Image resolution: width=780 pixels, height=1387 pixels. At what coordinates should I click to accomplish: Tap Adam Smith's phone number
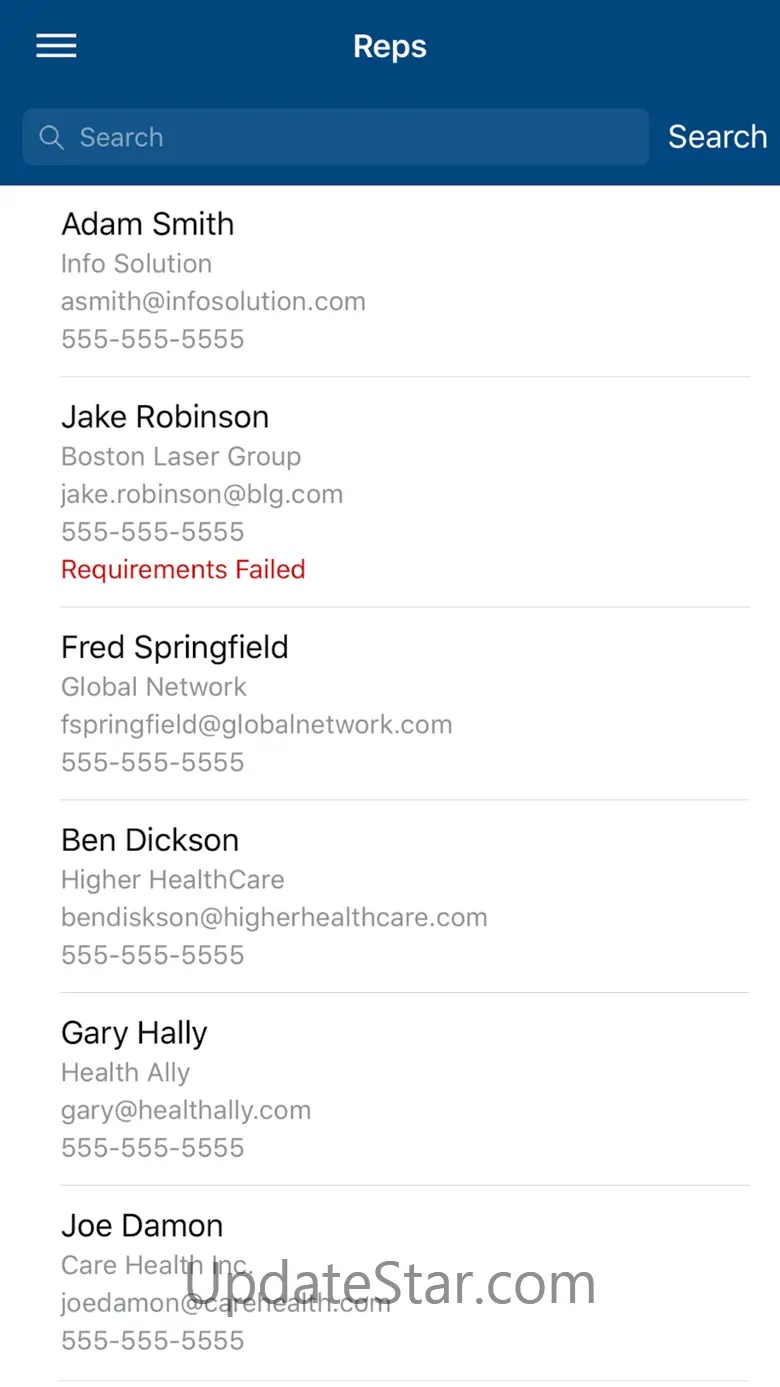point(152,339)
